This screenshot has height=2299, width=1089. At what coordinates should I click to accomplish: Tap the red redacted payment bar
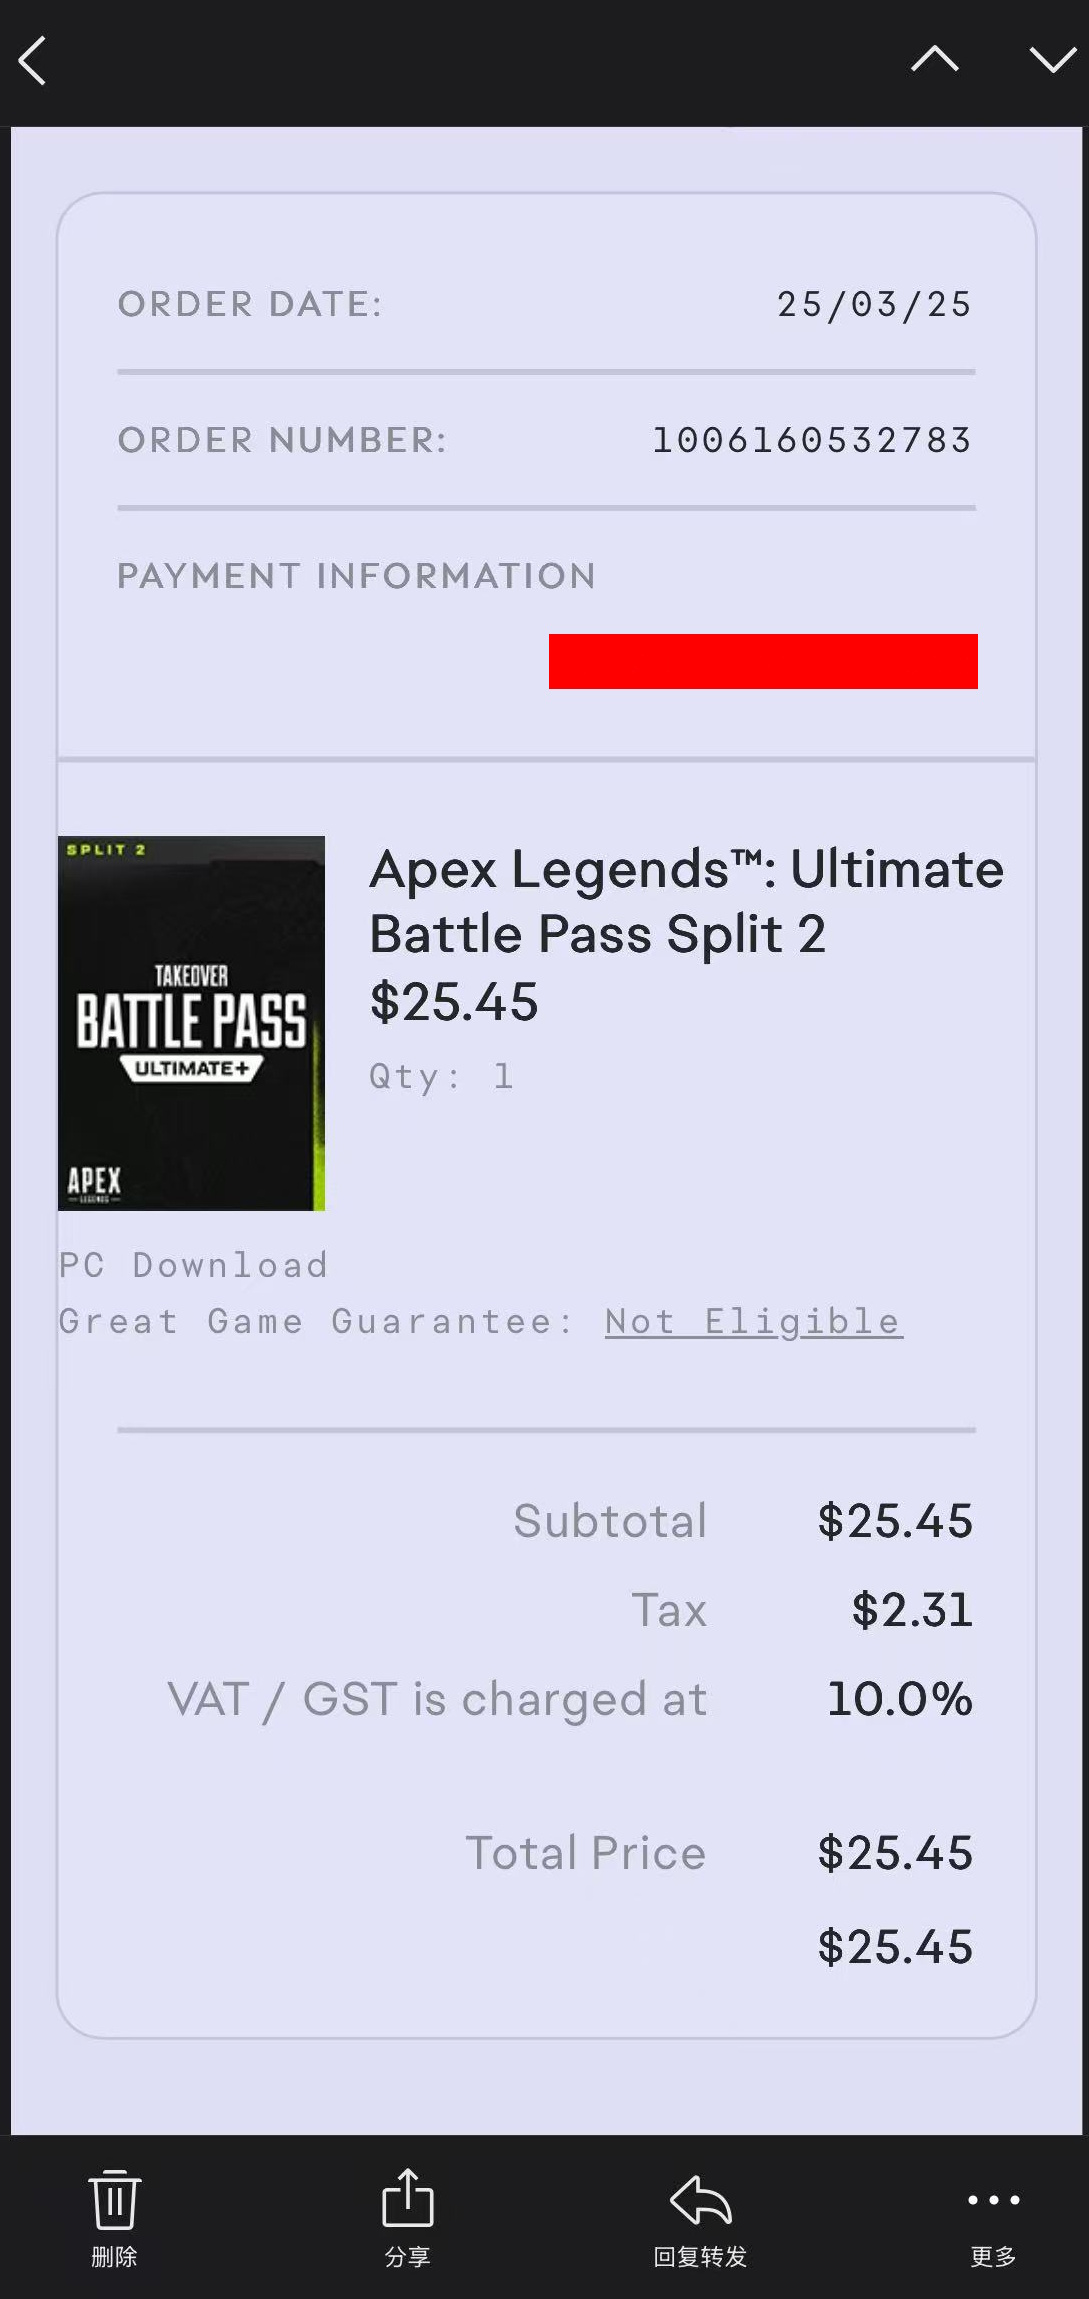click(763, 661)
